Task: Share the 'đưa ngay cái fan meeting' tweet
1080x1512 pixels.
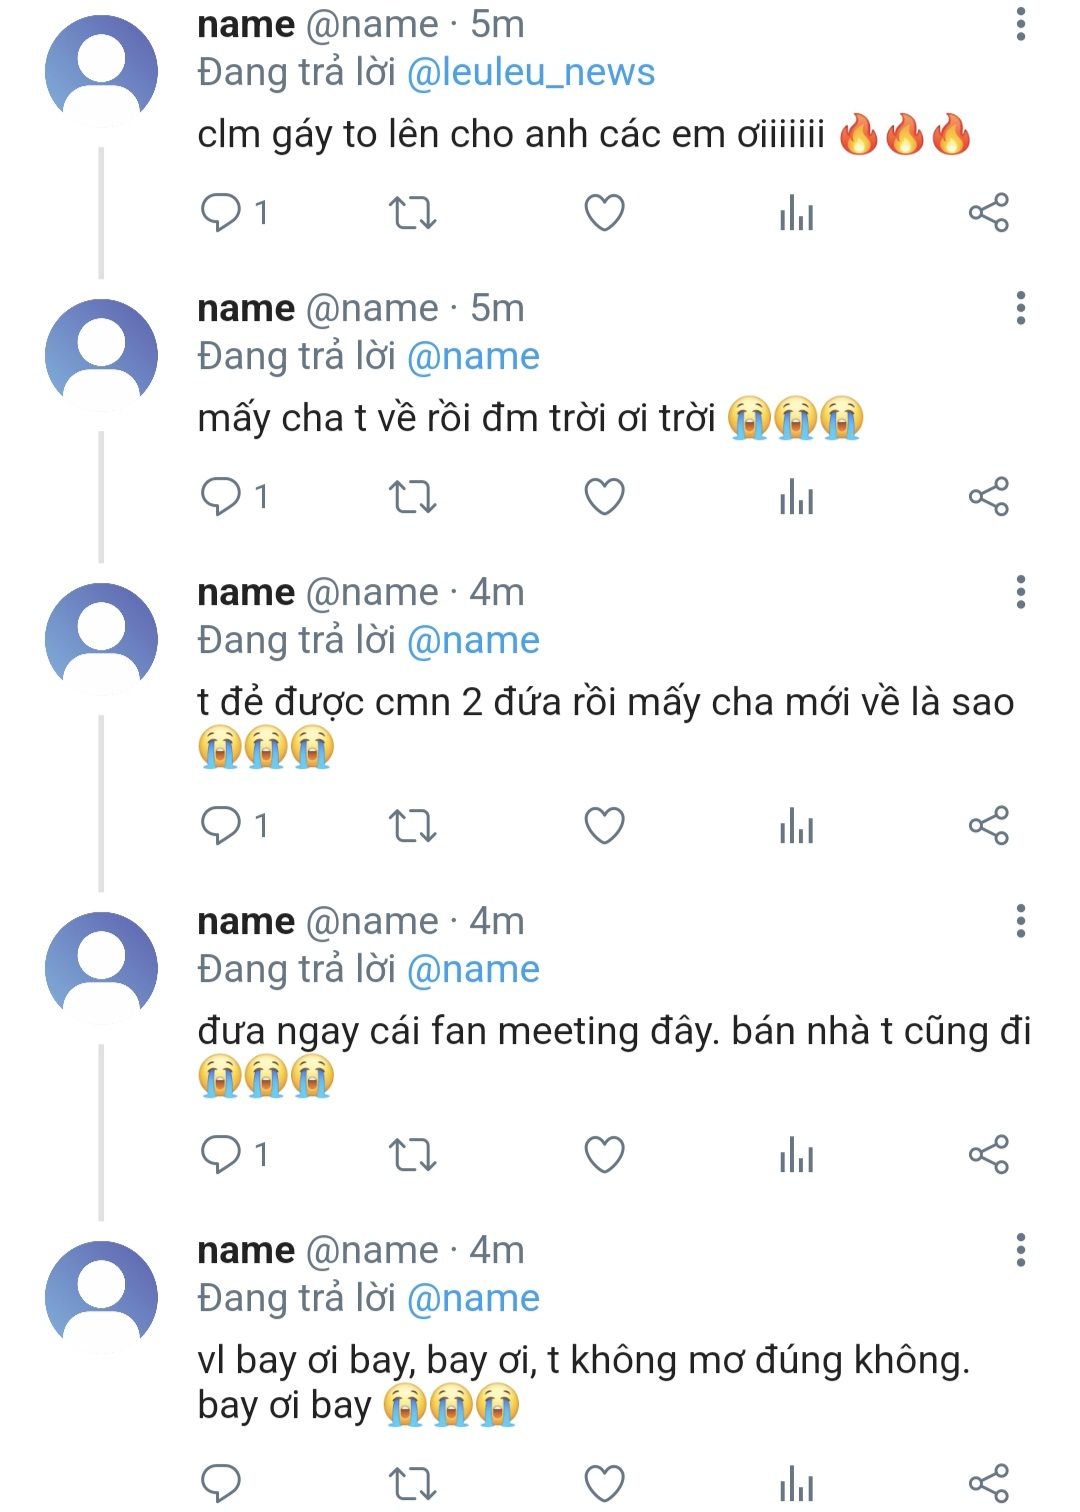Action: click(988, 1155)
